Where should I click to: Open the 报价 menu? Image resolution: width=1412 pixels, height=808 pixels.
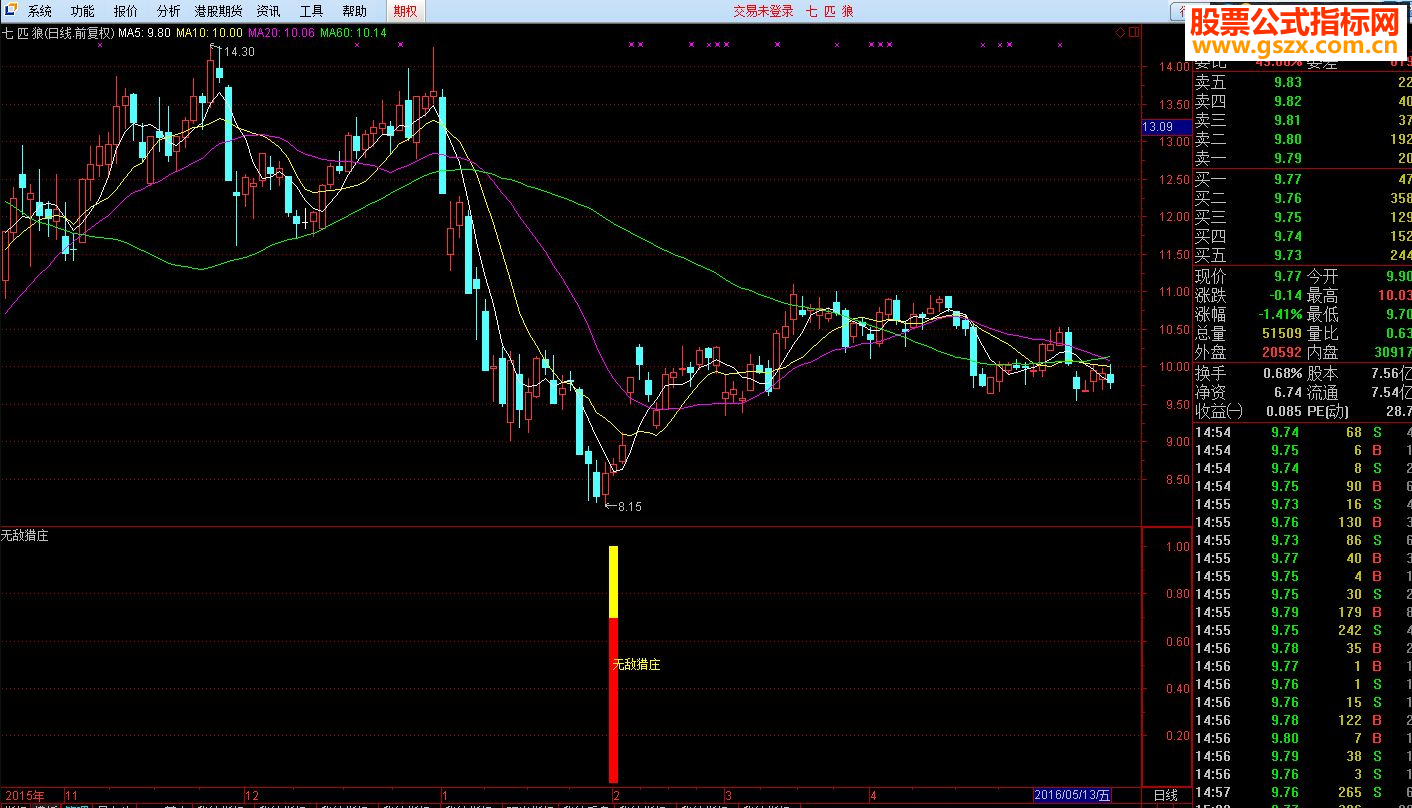pos(126,11)
